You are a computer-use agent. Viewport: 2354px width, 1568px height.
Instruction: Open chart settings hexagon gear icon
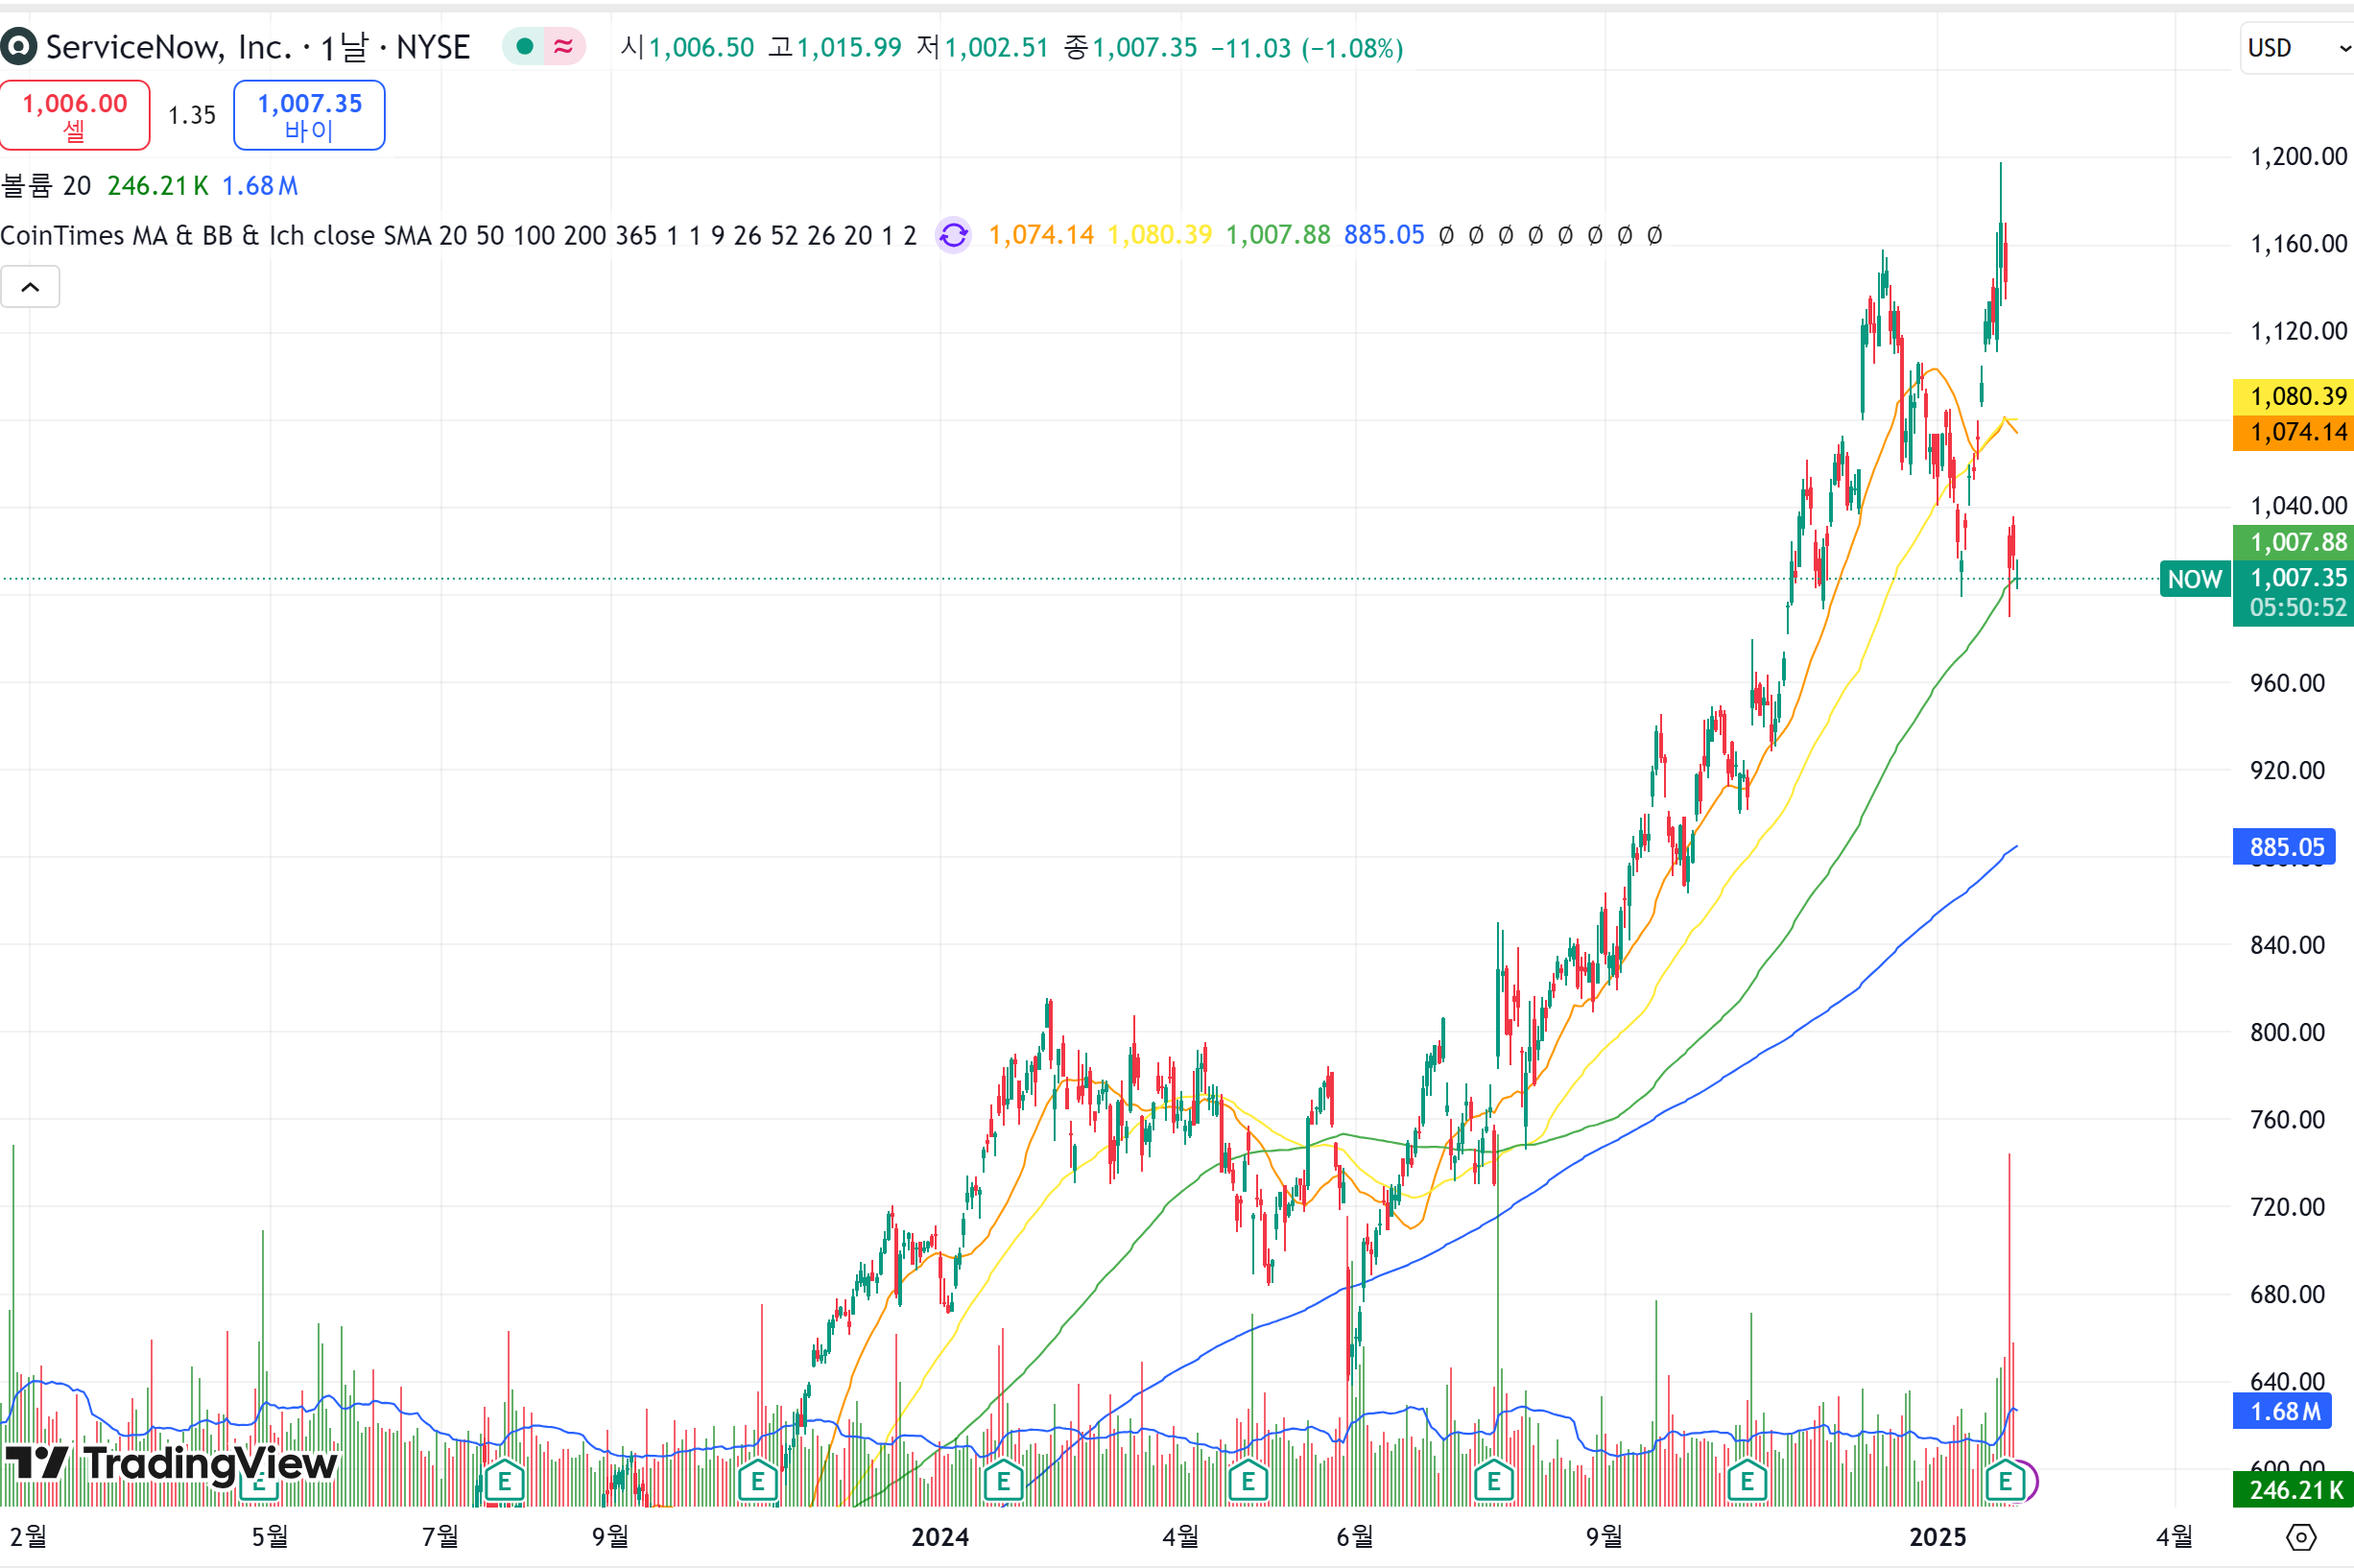(x=2300, y=1537)
